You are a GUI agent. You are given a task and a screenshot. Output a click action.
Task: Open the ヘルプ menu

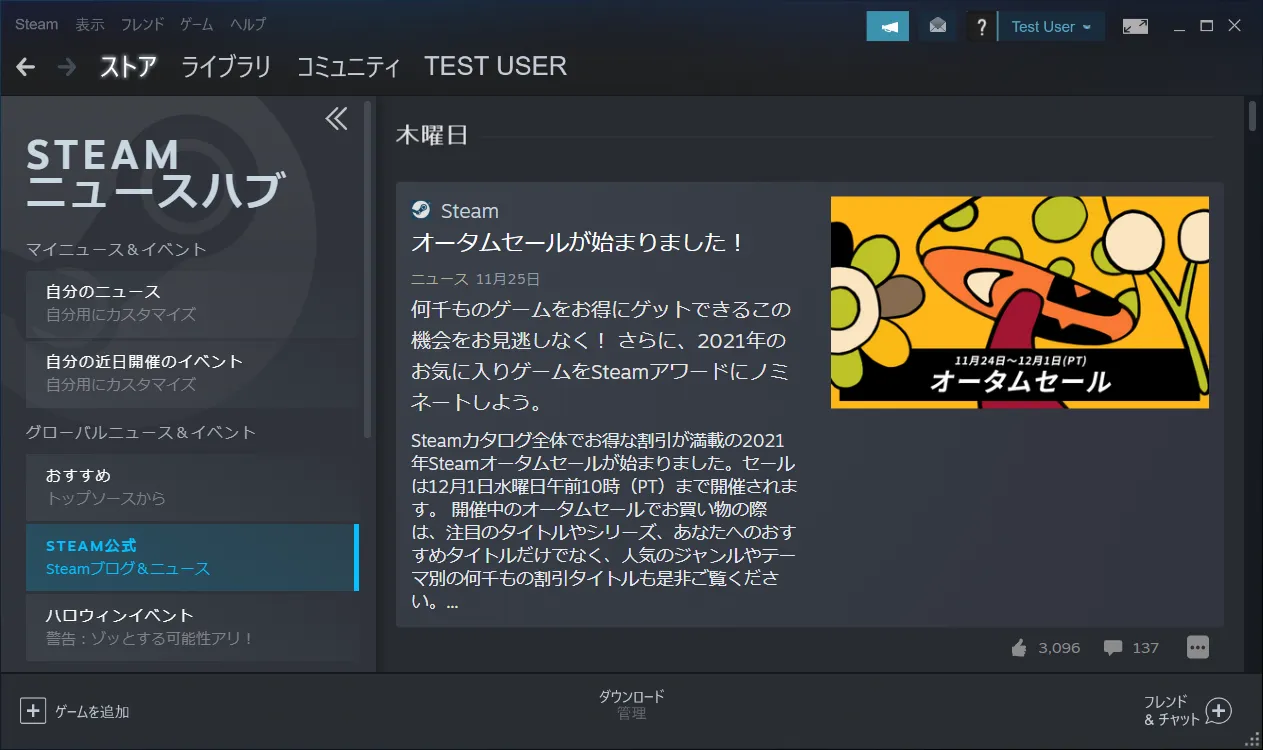pos(248,24)
